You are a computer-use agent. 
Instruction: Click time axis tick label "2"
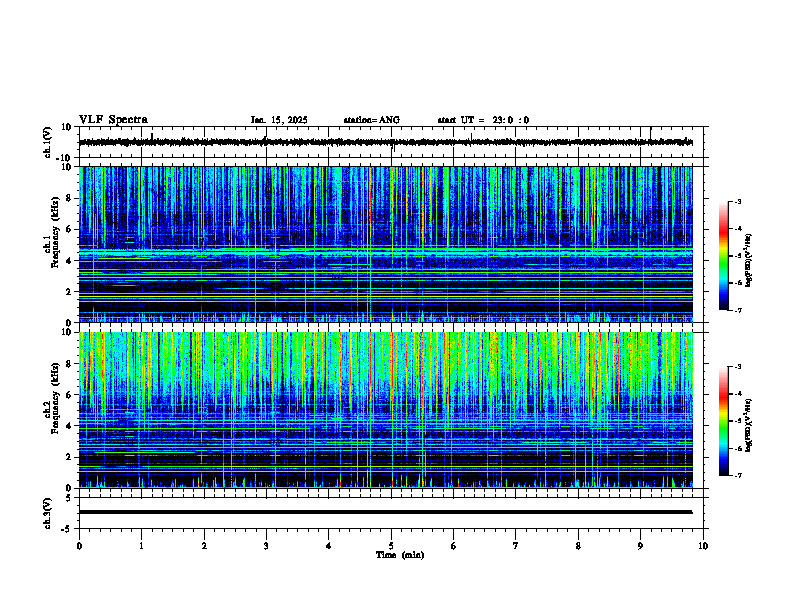pyautogui.click(x=204, y=546)
